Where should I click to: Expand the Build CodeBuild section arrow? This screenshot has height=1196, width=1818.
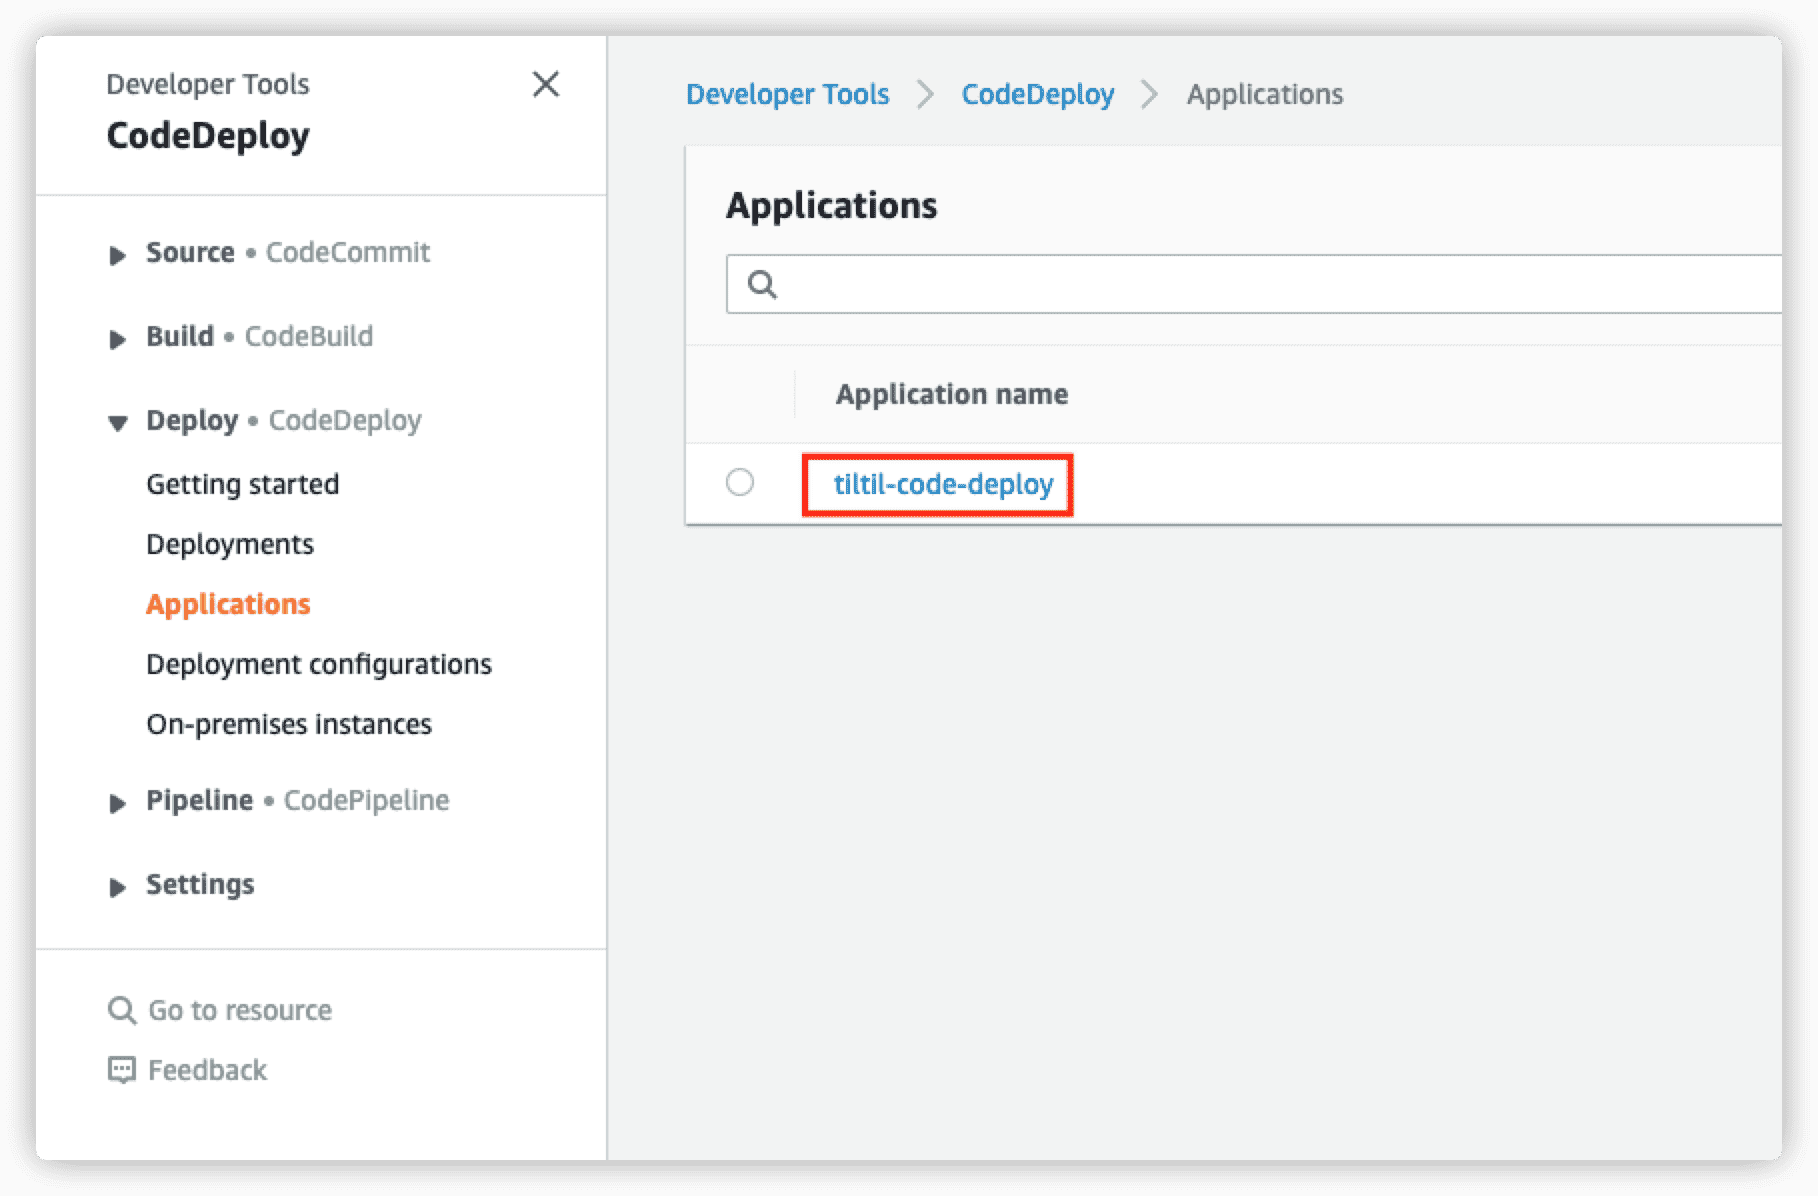click(x=117, y=339)
